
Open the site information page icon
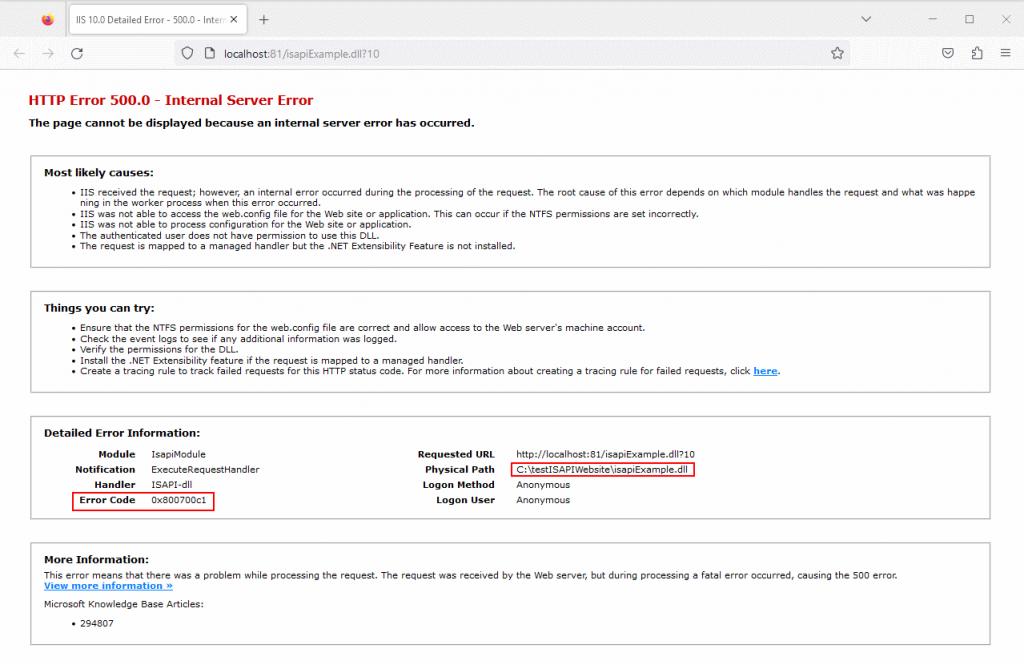(x=210, y=54)
